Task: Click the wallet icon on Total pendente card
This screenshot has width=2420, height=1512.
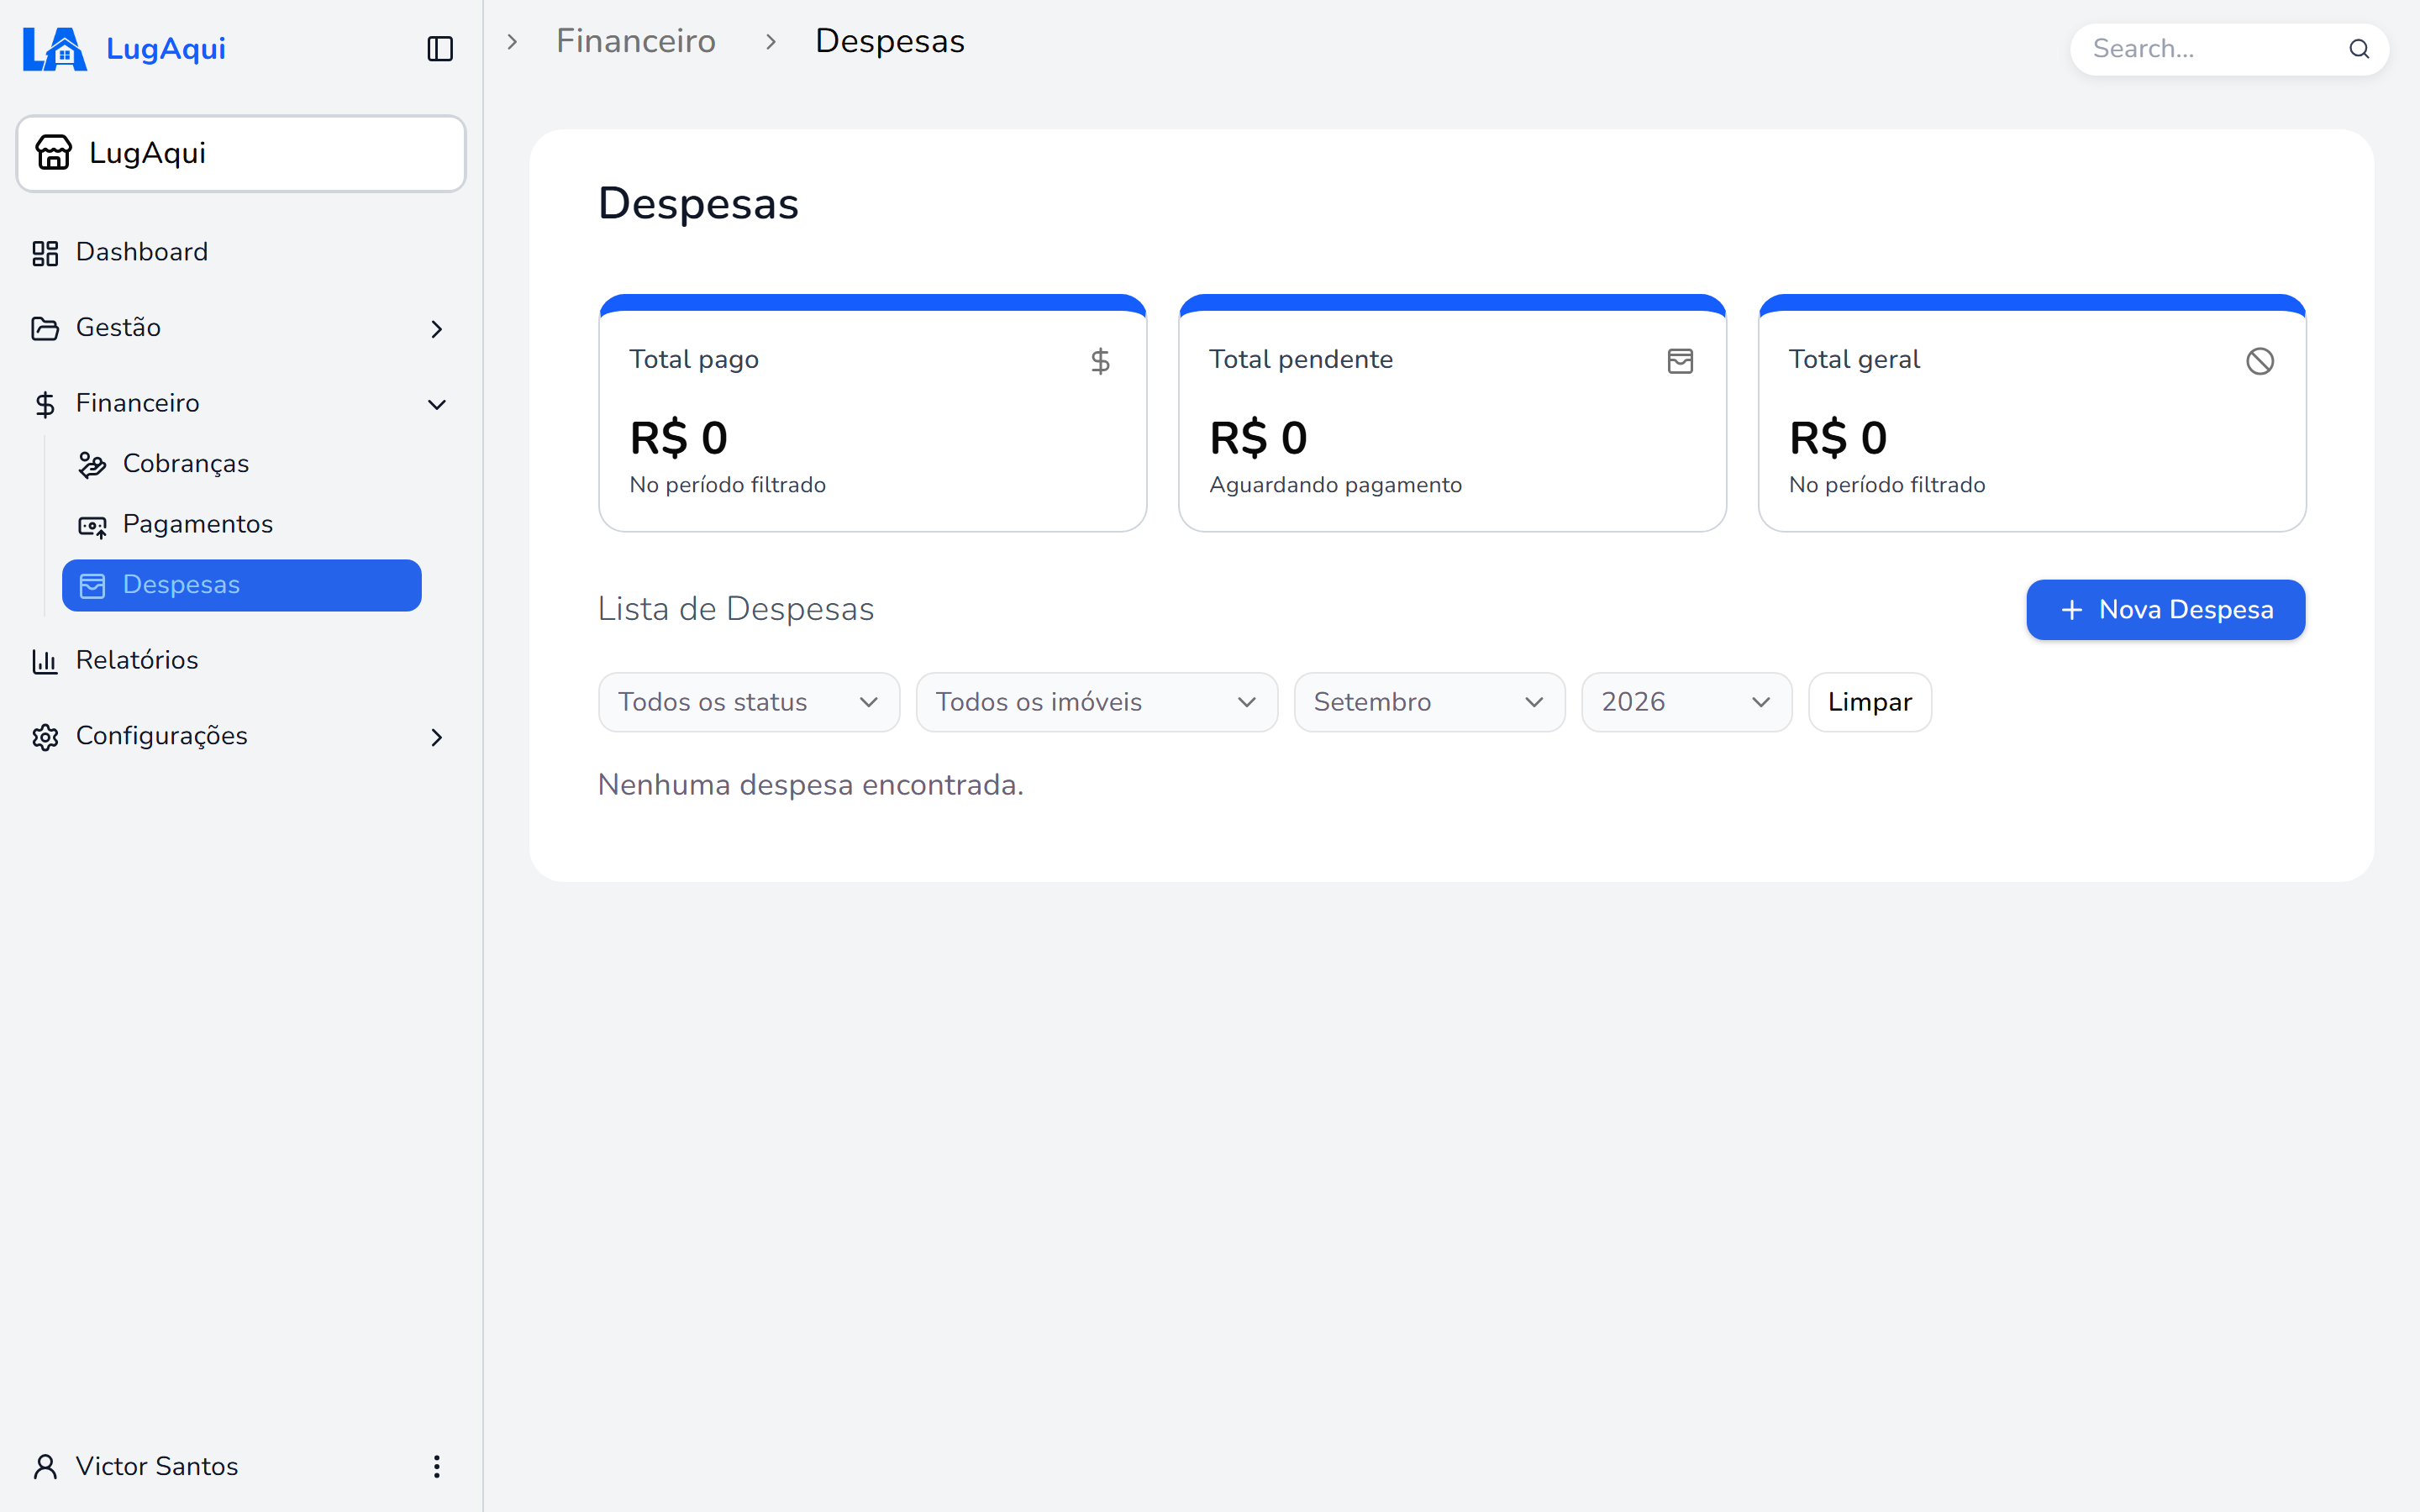Action: pyautogui.click(x=1680, y=361)
